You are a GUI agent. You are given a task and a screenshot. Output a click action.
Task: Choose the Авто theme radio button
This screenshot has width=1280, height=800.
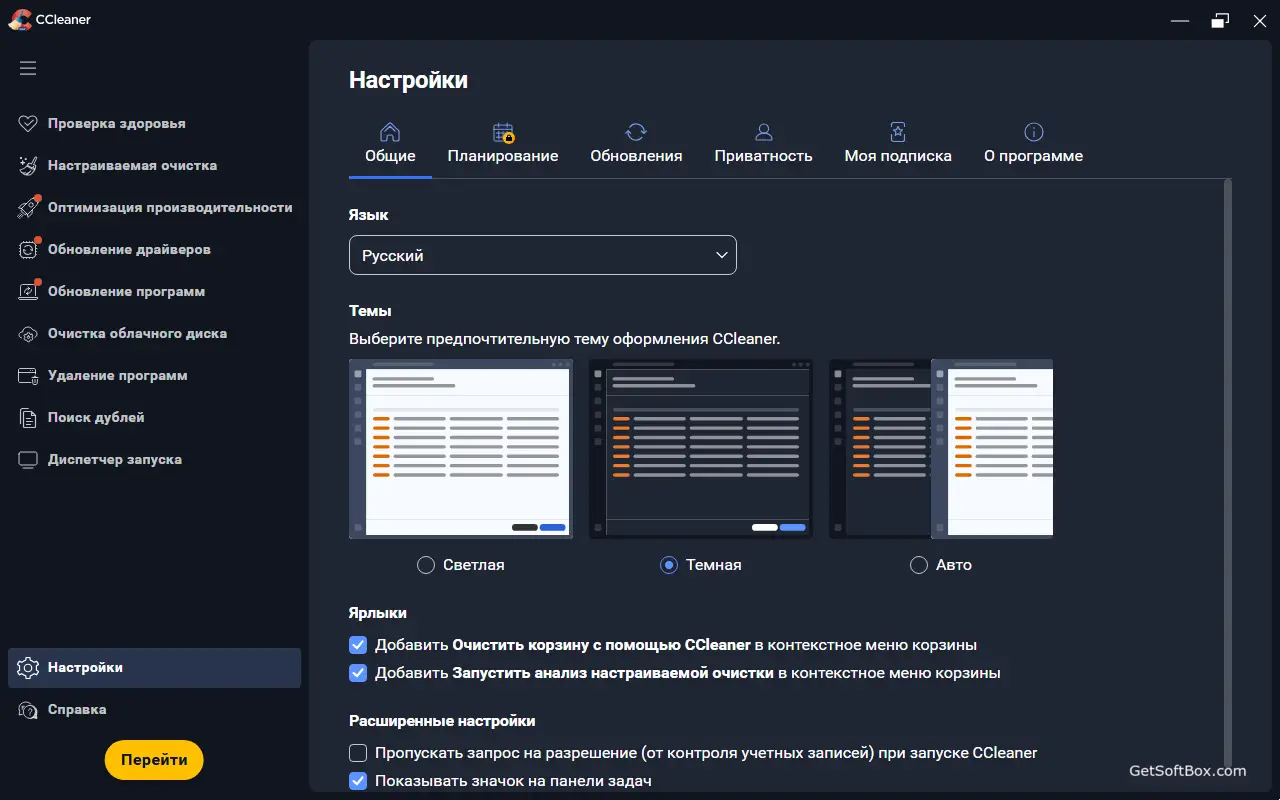point(919,565)
